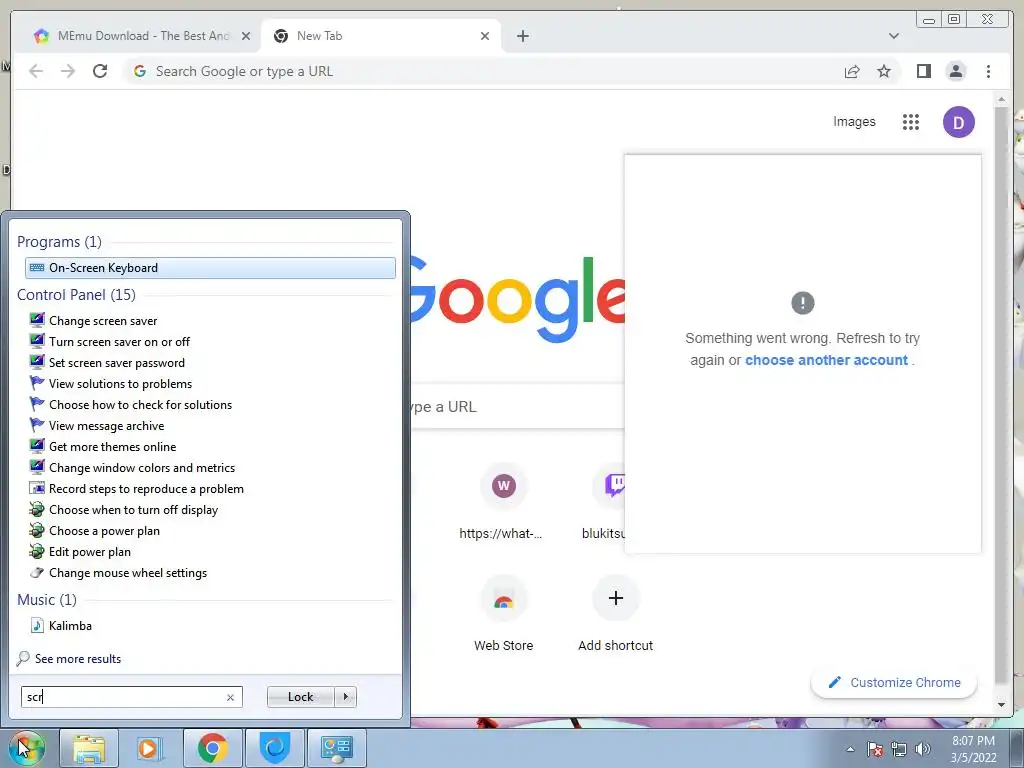This screenshot has height=768, width=1024.
Task: Select Set screen saver password
Action: coord(117,362)
